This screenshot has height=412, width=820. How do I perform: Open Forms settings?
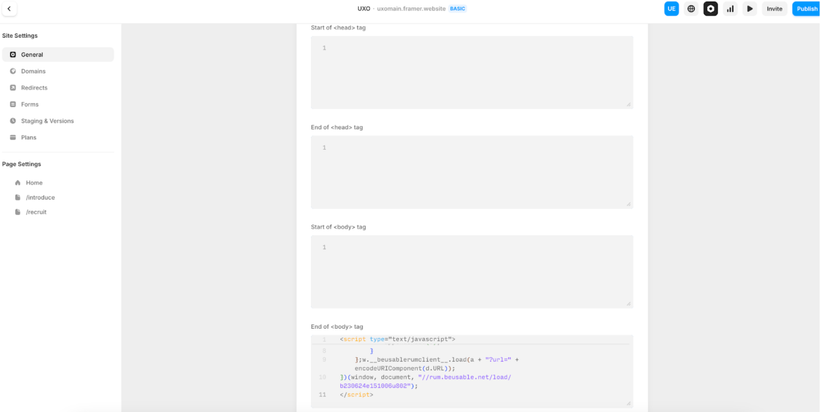pos(30,104)
